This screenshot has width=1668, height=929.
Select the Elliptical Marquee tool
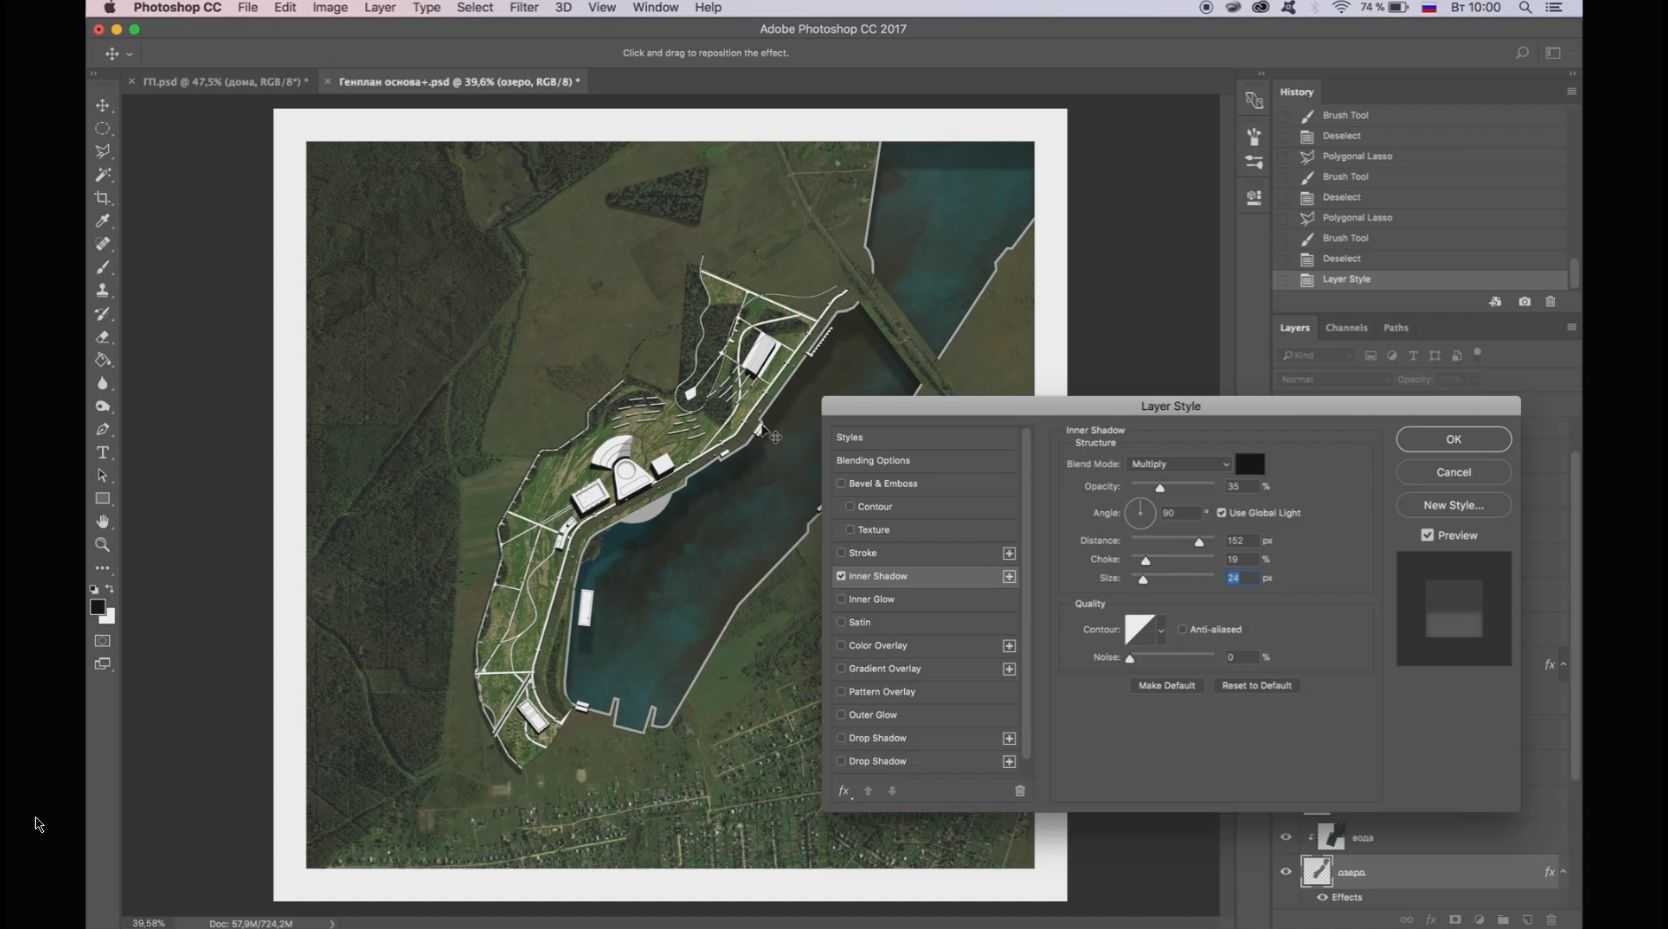coord(103,128)
